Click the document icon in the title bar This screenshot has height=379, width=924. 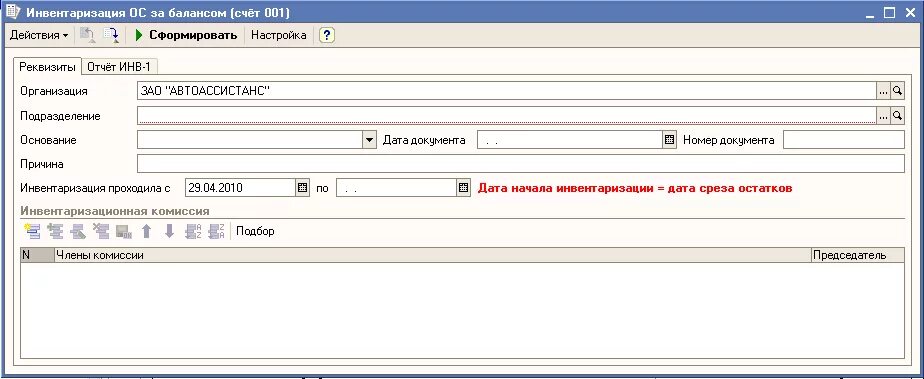coord(12,12)
